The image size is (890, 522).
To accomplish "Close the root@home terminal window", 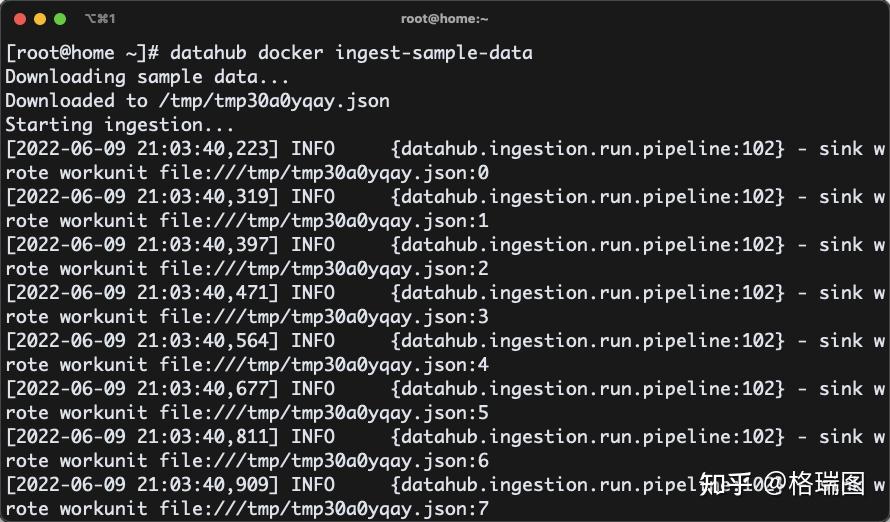I will coord(20,19).
